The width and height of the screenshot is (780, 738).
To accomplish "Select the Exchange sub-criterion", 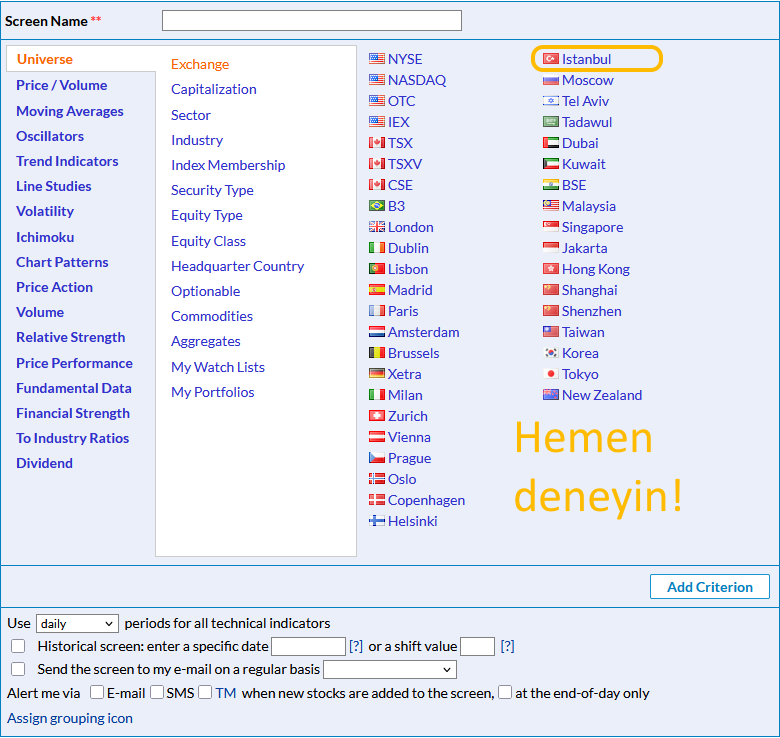I will tap(200, 64).
